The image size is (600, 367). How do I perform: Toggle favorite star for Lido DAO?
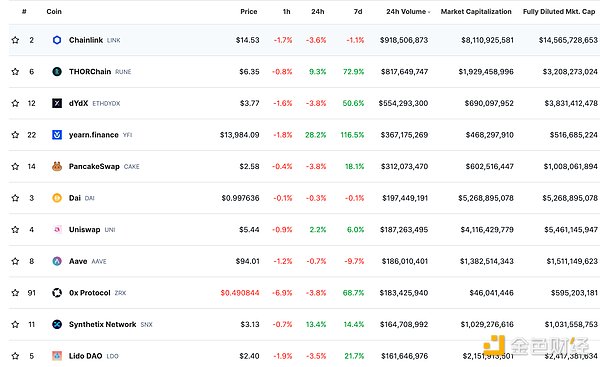pyautogui.click(x=15, y=356)
